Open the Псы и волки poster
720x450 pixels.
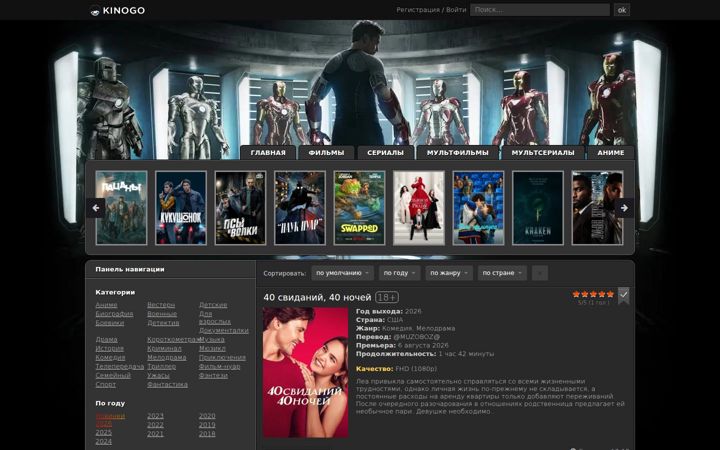point(241,208)
